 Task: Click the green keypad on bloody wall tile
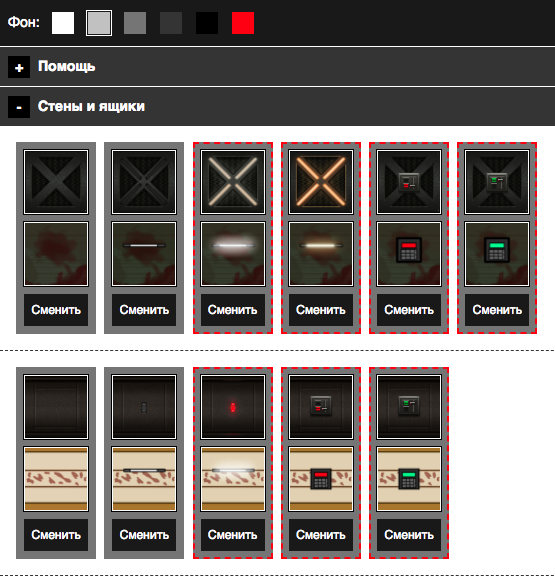(497, 254)
